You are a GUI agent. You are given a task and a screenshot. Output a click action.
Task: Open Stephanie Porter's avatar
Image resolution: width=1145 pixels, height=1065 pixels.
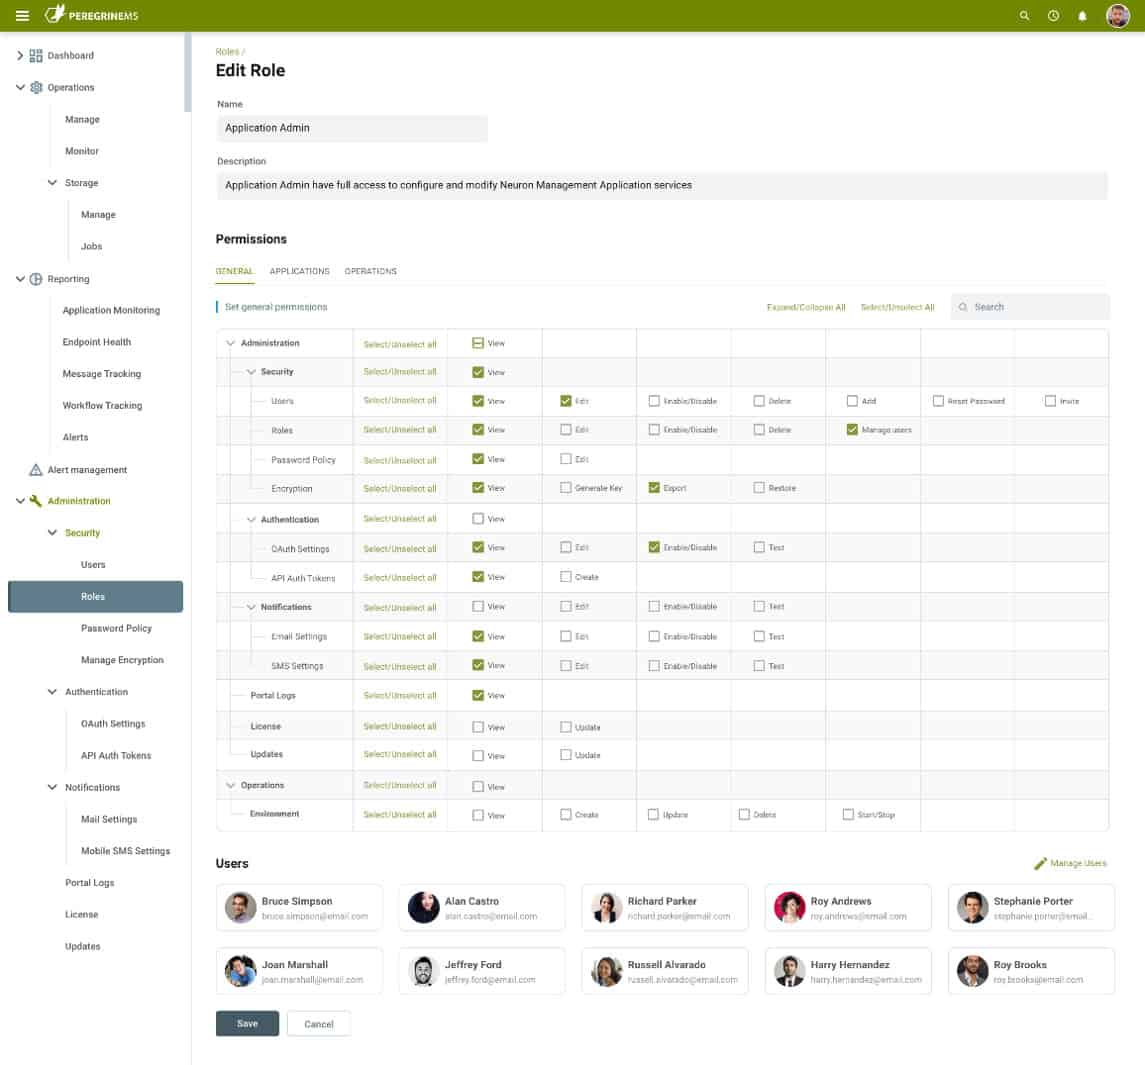(973, 907)
